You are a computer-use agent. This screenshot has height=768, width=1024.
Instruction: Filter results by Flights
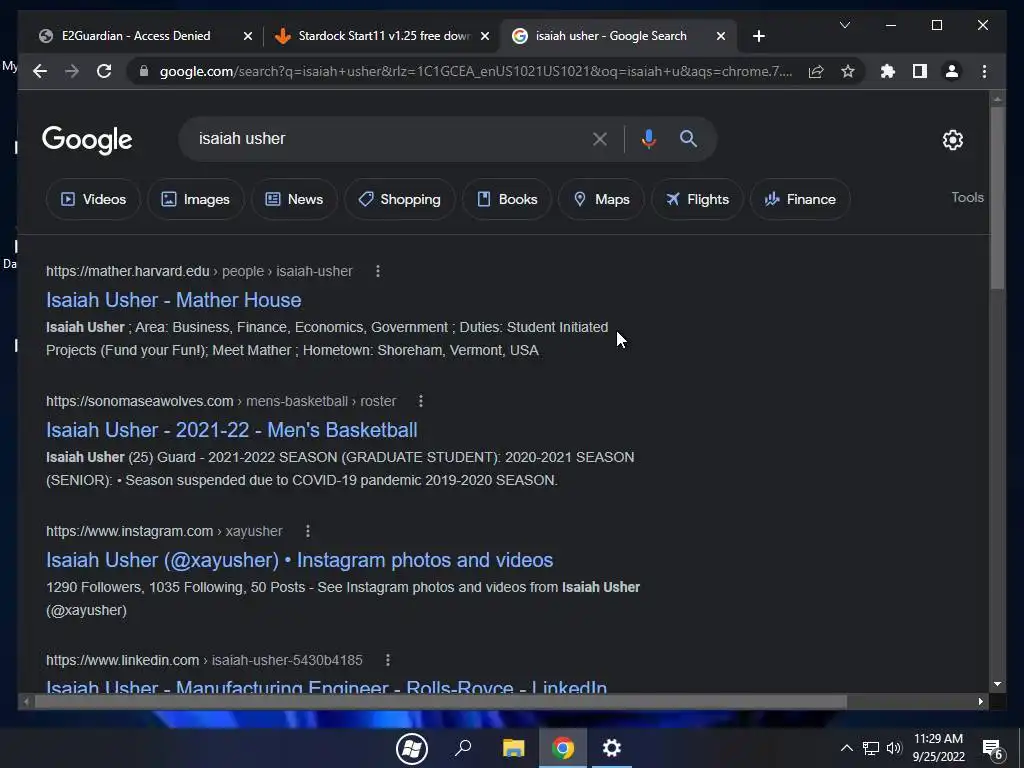click(697, 199)
